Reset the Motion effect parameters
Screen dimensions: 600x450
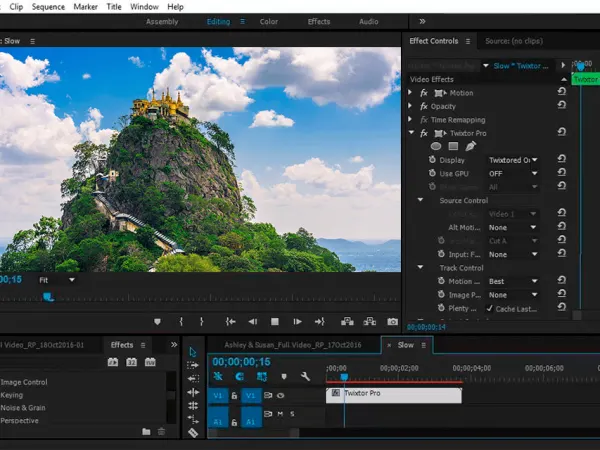(x=562, y=93)
